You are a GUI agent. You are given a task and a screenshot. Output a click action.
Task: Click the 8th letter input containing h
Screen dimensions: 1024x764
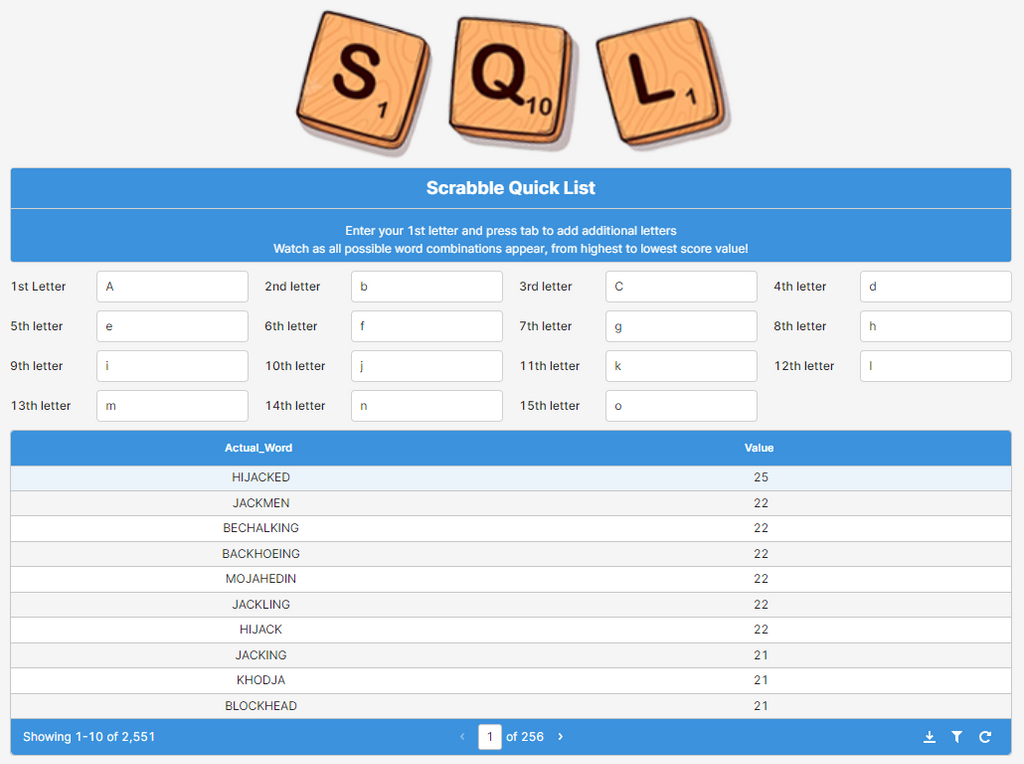pyautogui.click(x=936, y=326)
